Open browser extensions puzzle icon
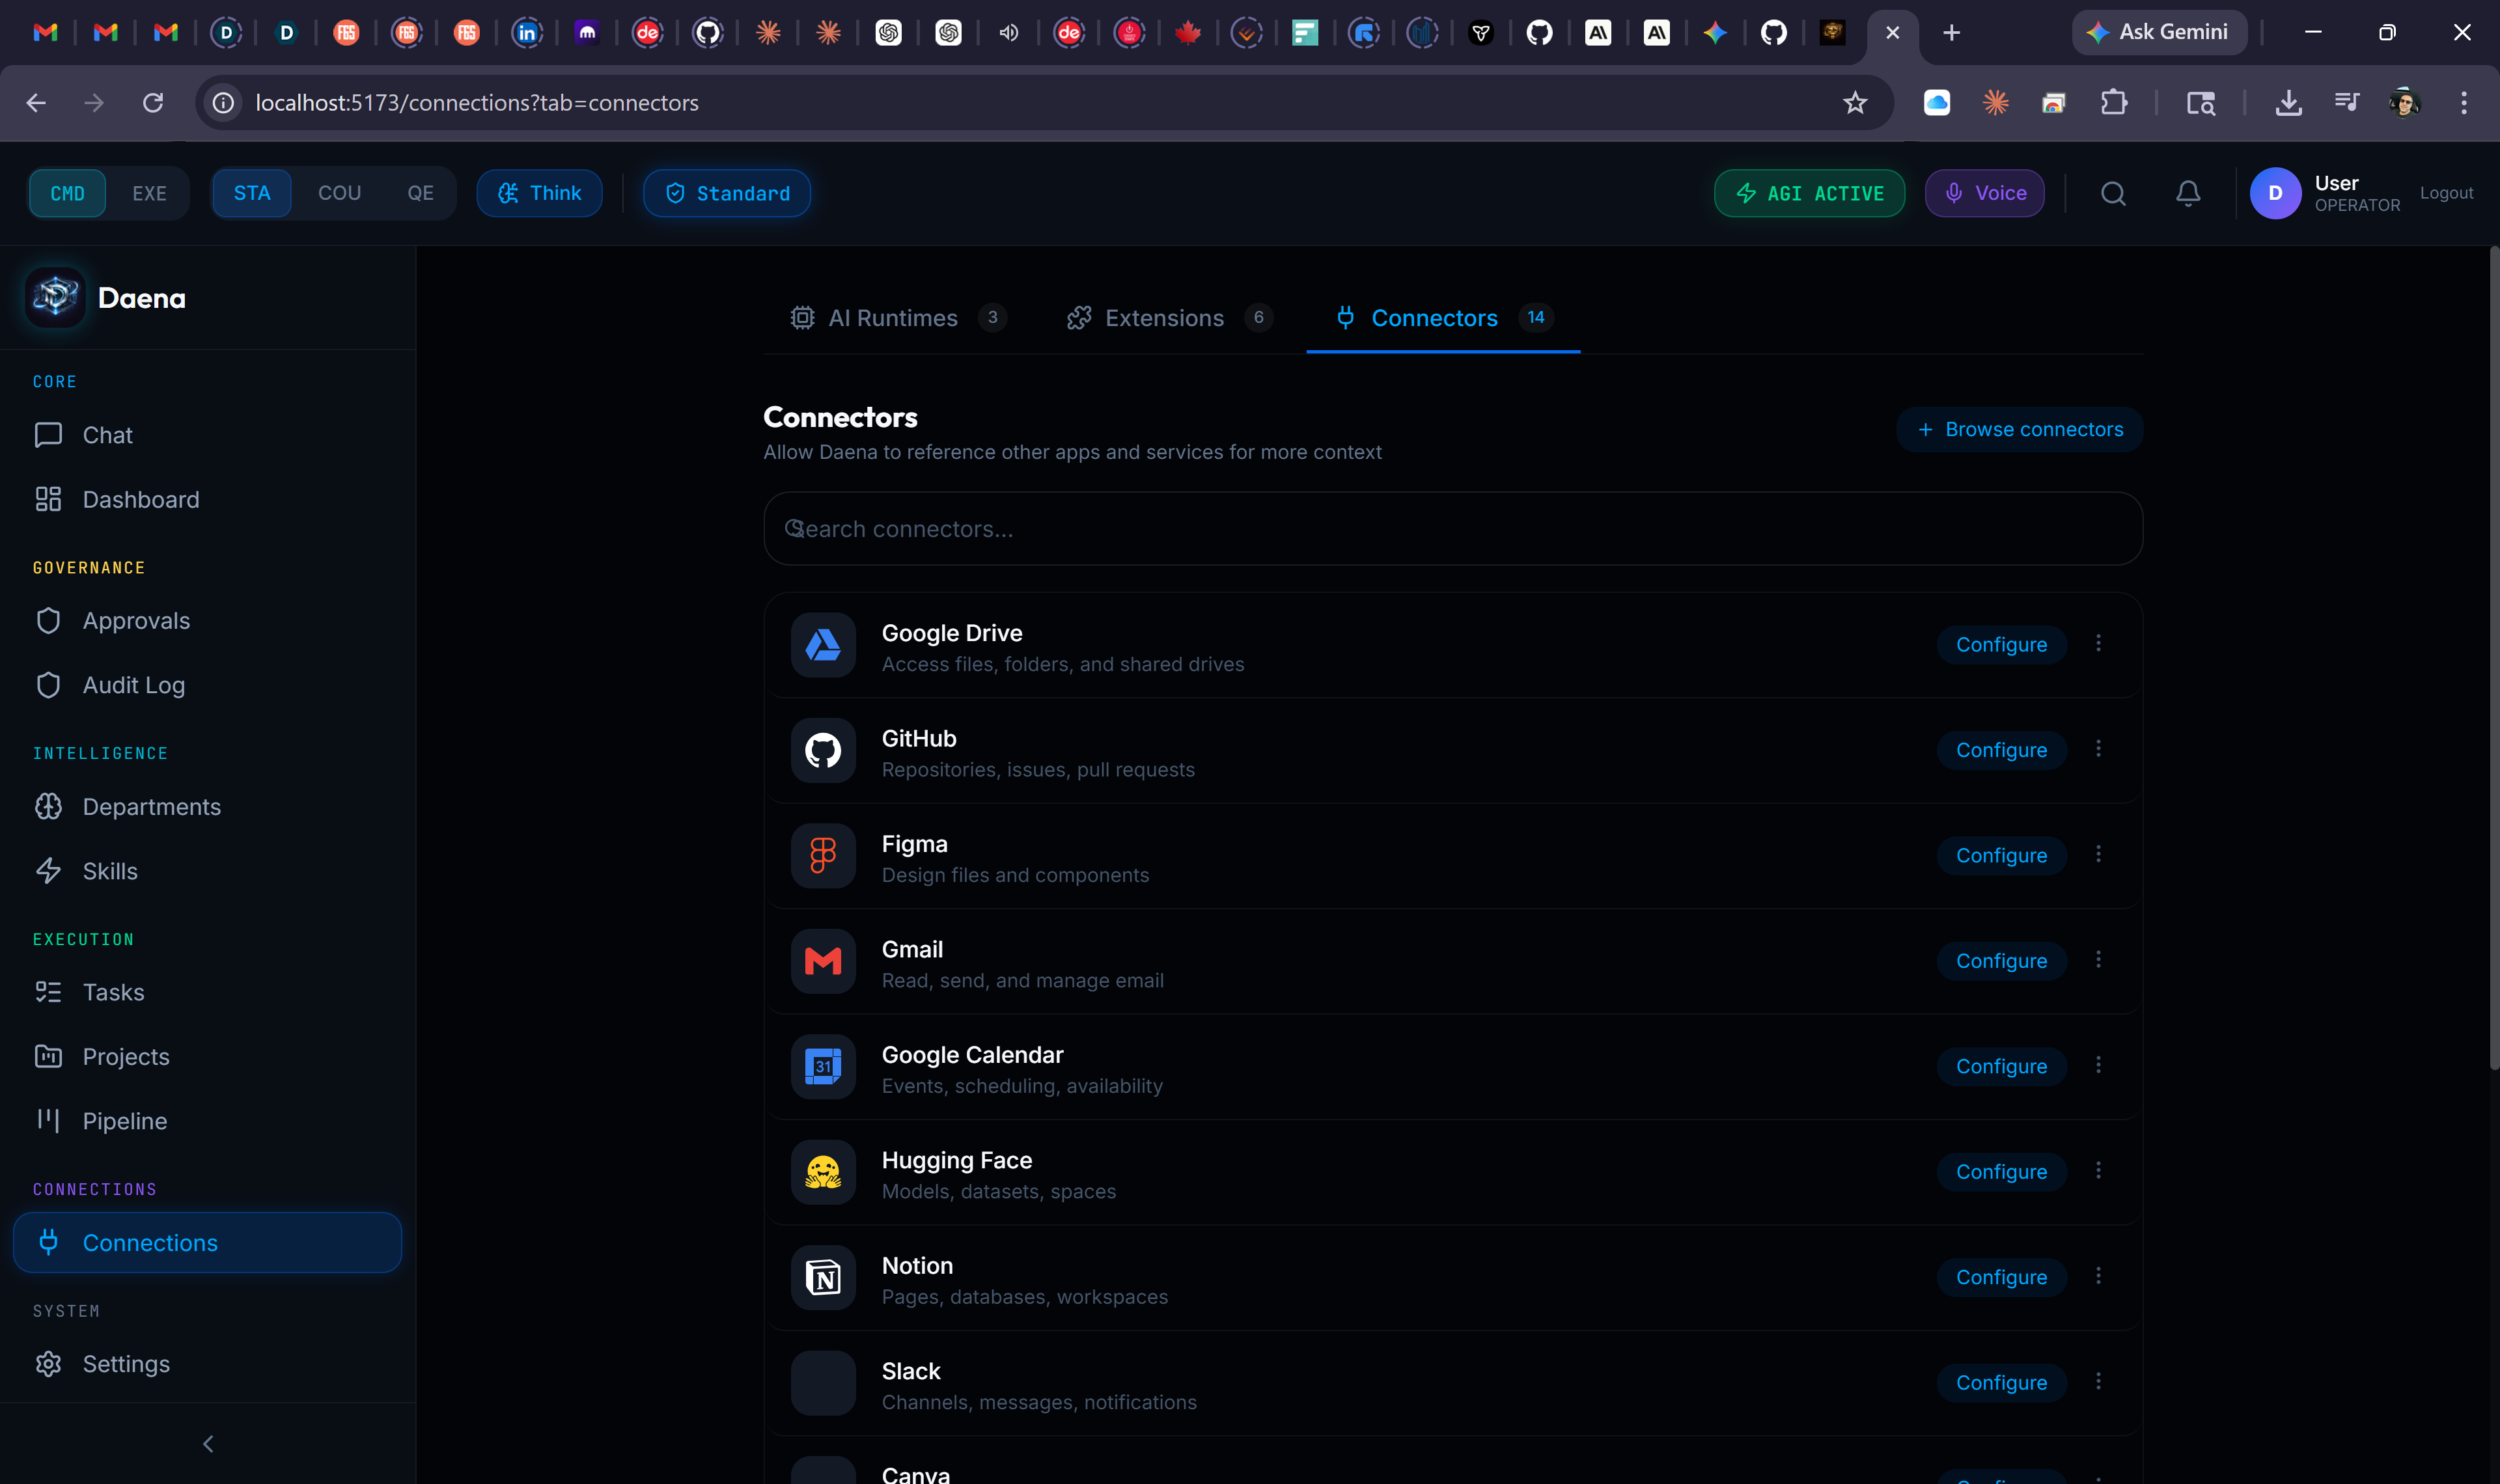 click(2113, 103)
